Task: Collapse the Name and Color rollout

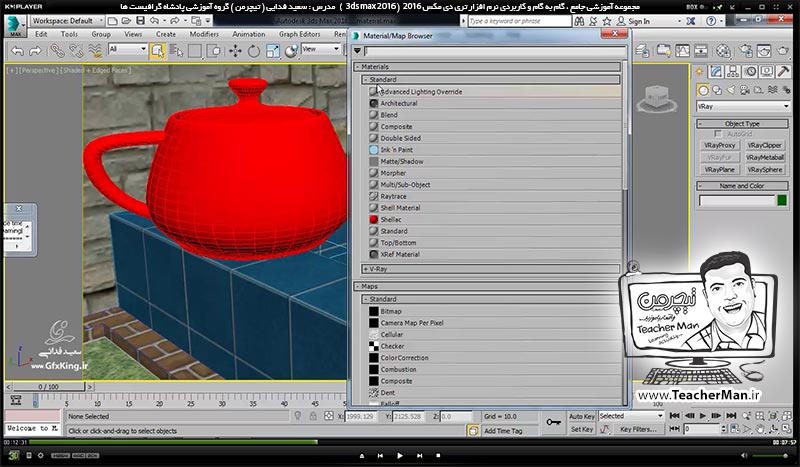Action: click(742, 186)
